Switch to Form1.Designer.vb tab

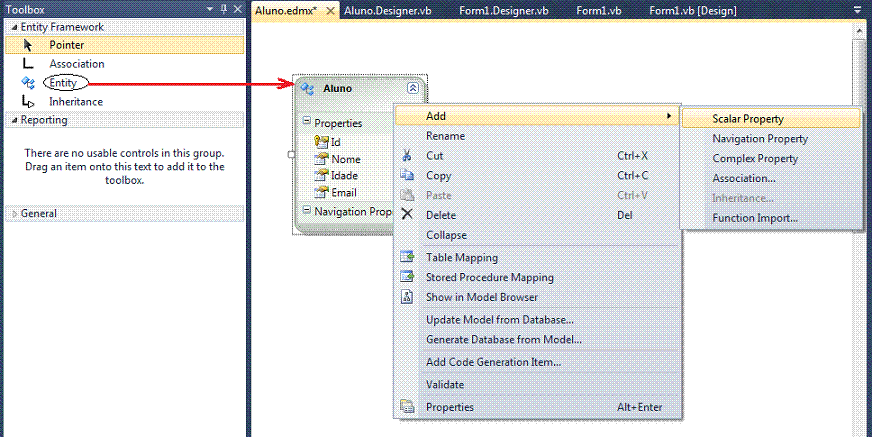[x=503, y=11]
